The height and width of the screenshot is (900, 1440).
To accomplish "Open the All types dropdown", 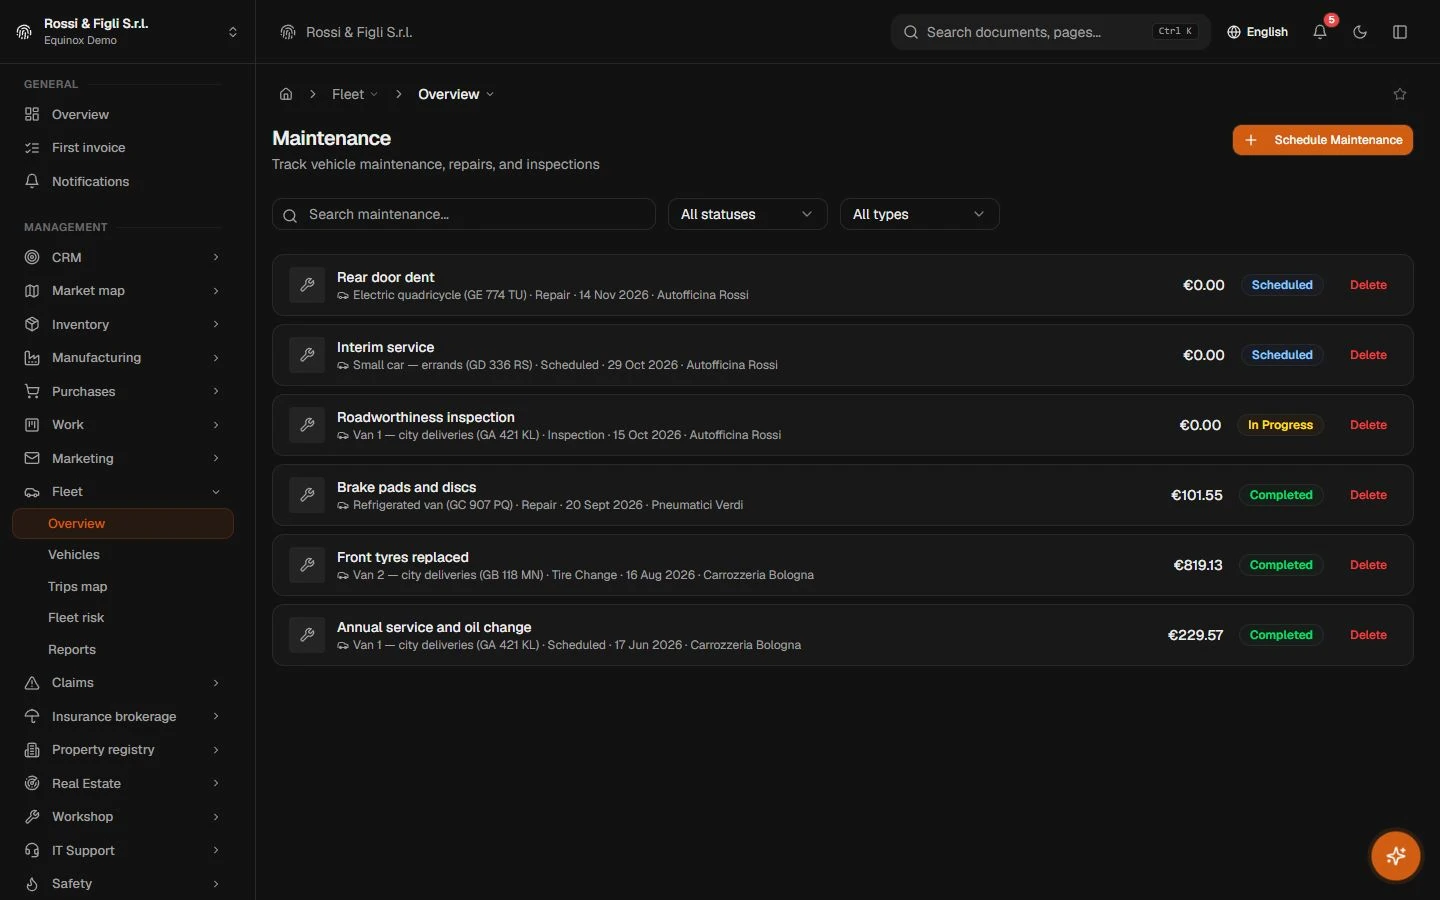I will click(x=919, y=214).
